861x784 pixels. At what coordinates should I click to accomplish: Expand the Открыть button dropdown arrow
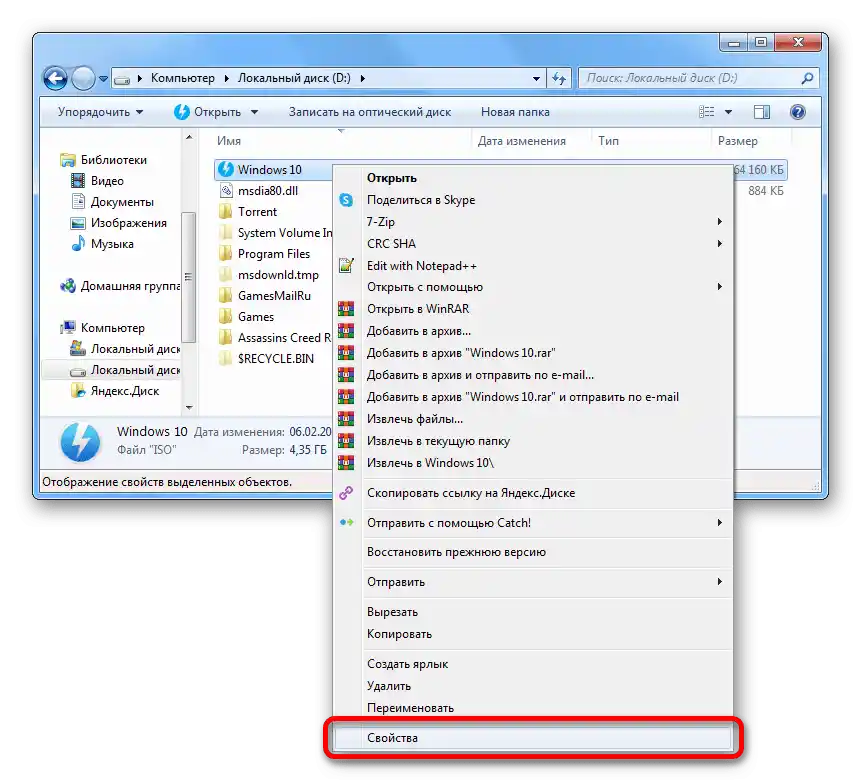pyautogui.click(x=254, y=112)
